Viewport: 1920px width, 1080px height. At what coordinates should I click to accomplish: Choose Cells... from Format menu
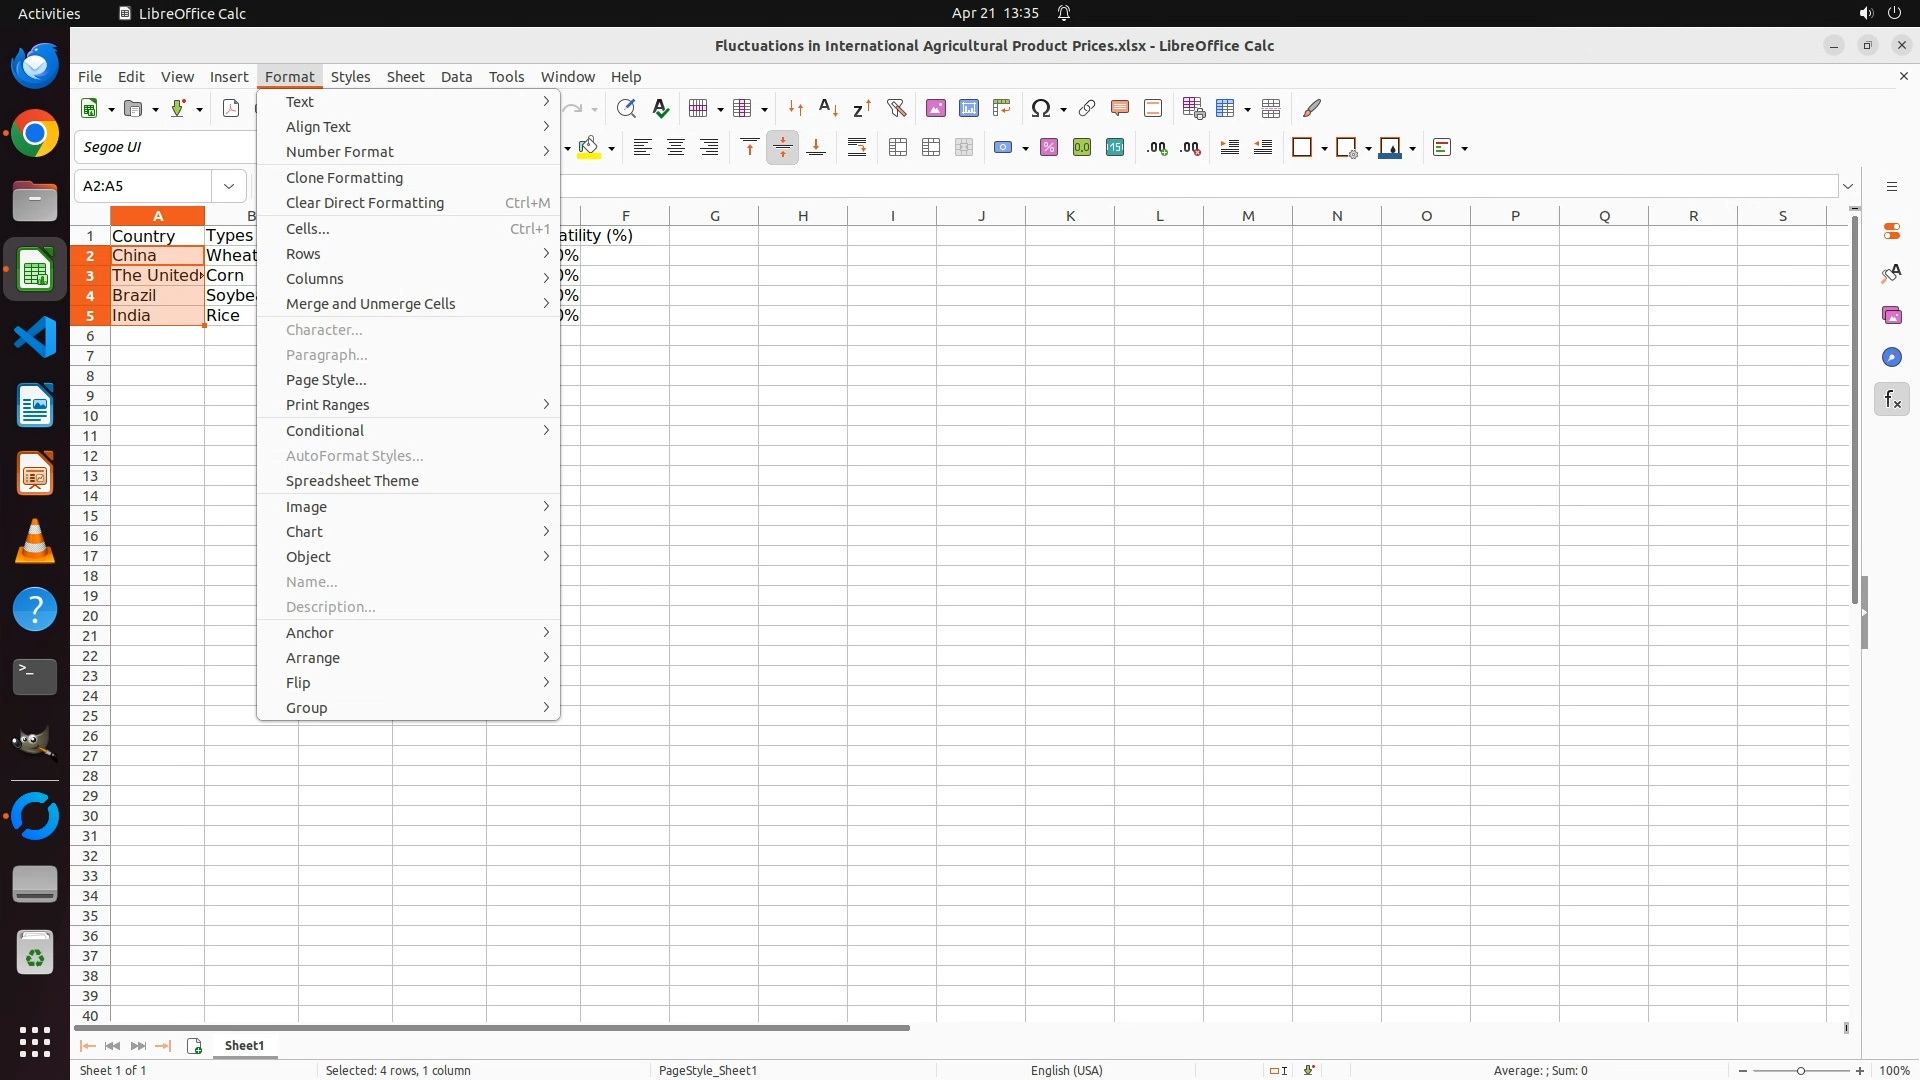307,229
